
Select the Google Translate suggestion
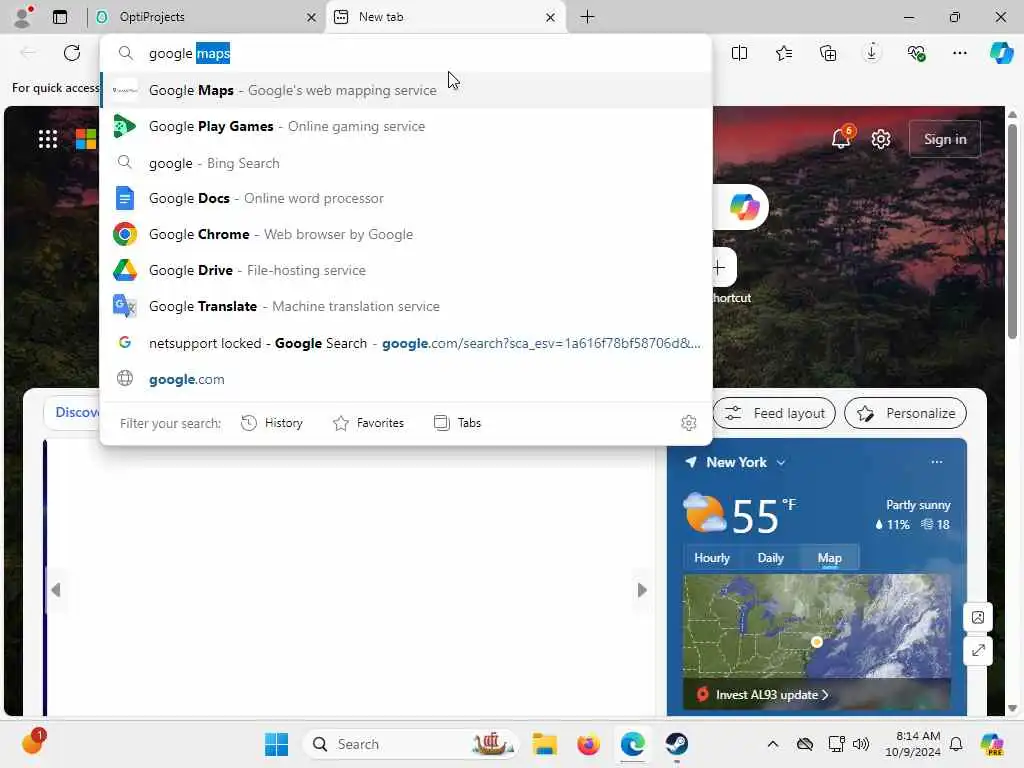tap(406, 306)
